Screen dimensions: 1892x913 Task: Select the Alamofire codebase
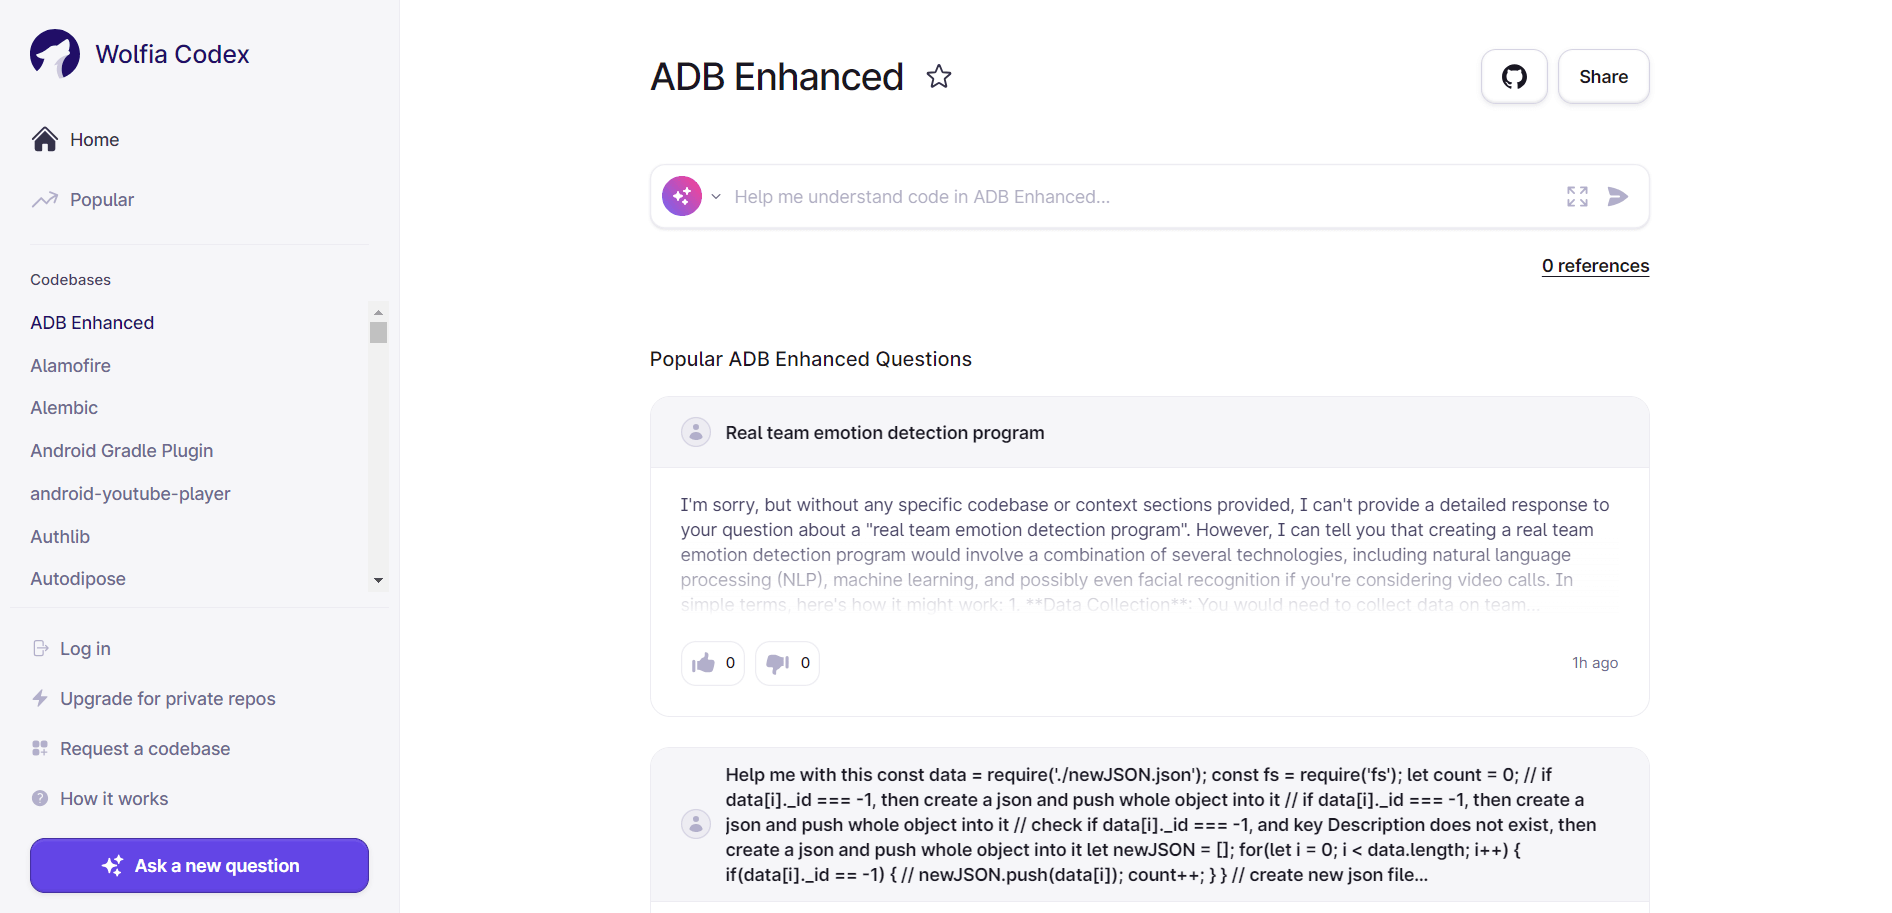point(70,366)
